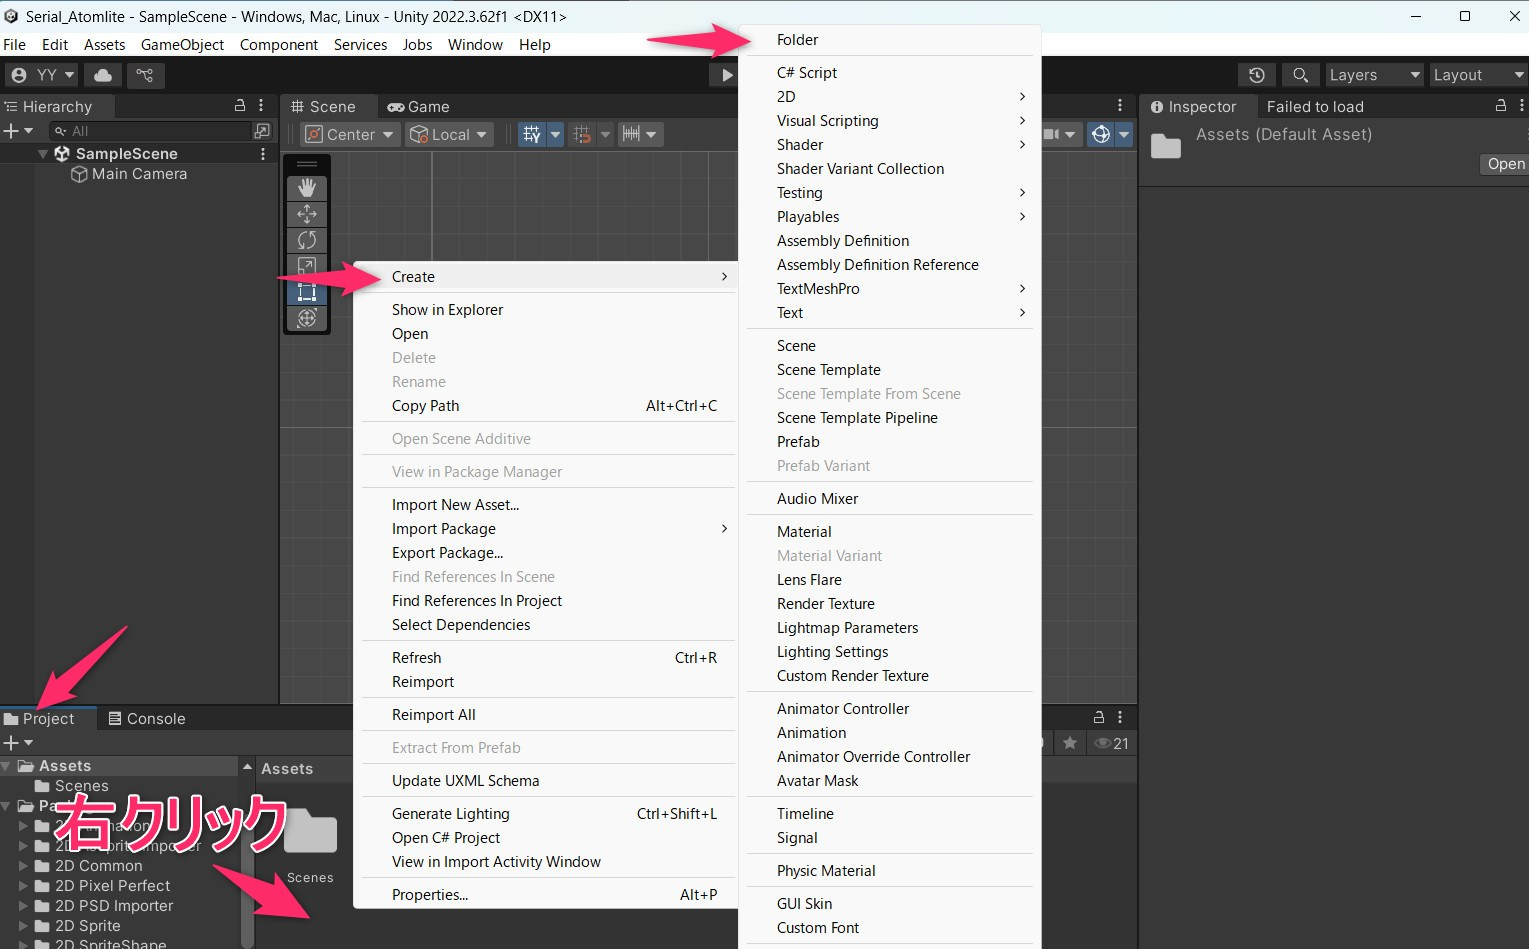Open the version control icon
Screen dimensions: 1529x949
(145, 75)
